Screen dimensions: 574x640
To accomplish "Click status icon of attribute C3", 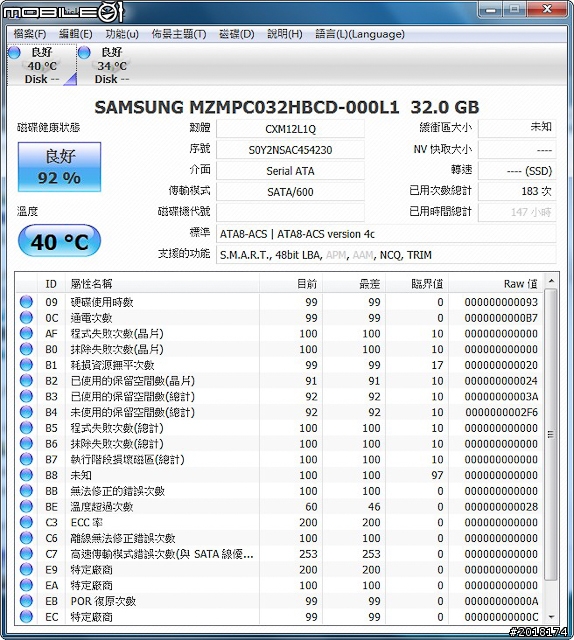I will point(26,522).
